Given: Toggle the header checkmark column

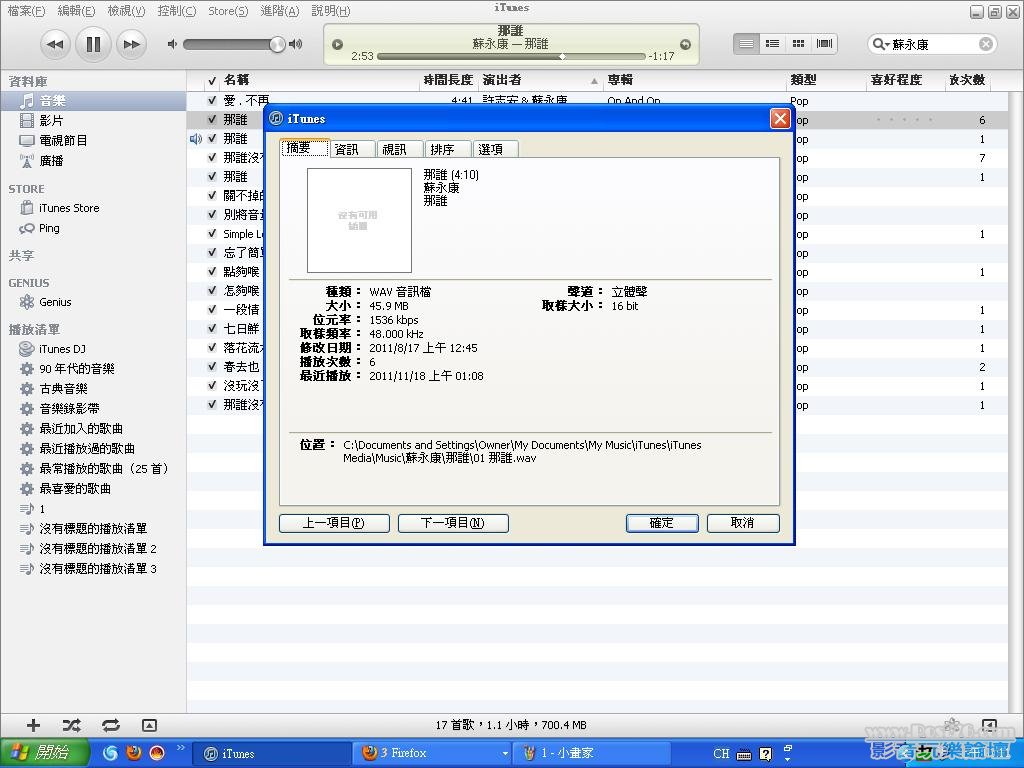Looking at the screenshot, I should [x=212, y=81].
